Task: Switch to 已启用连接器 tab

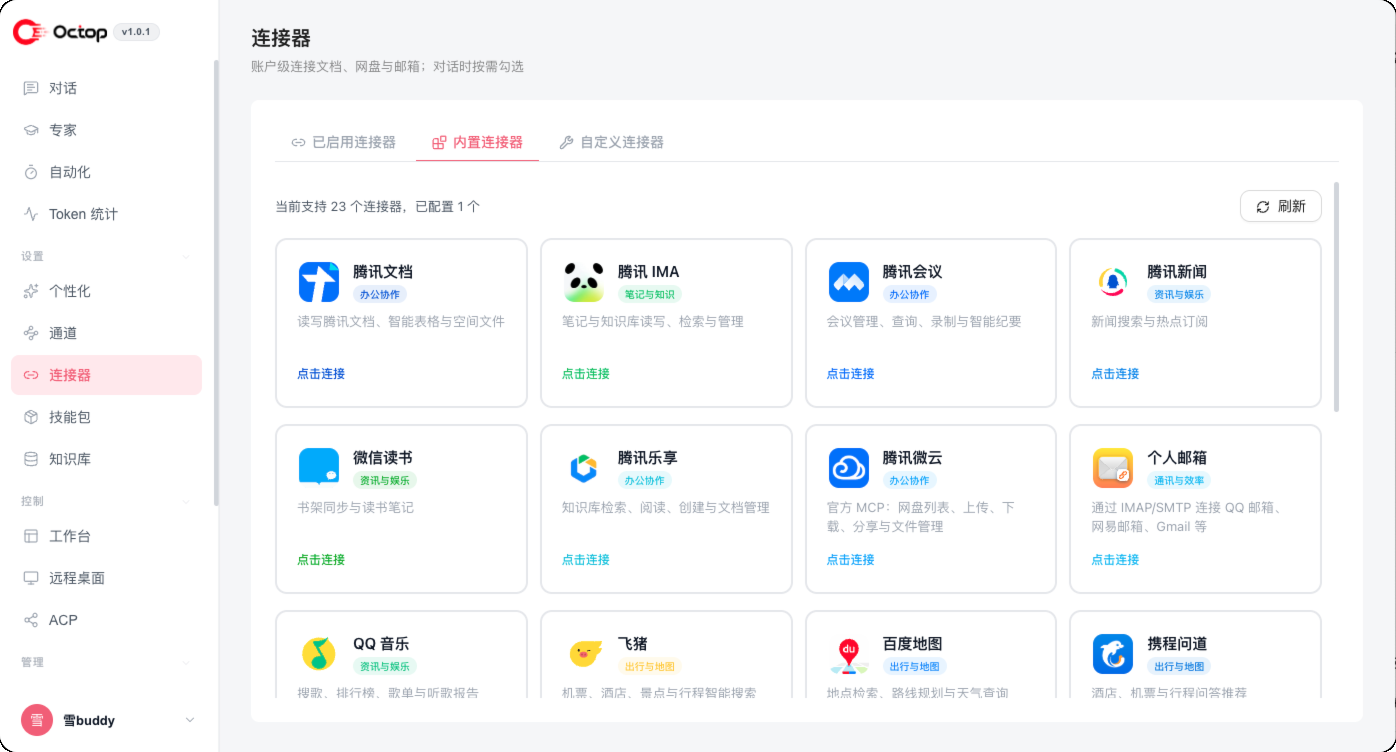Action: point(344,142)
